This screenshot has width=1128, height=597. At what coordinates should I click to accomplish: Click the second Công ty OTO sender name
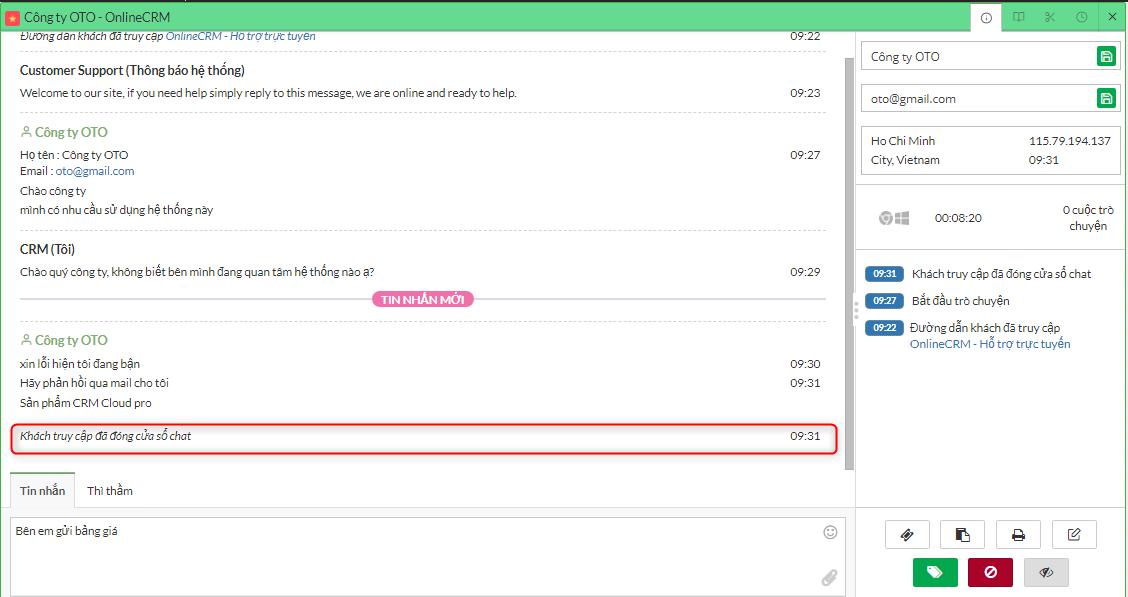[x=71, y=340]
